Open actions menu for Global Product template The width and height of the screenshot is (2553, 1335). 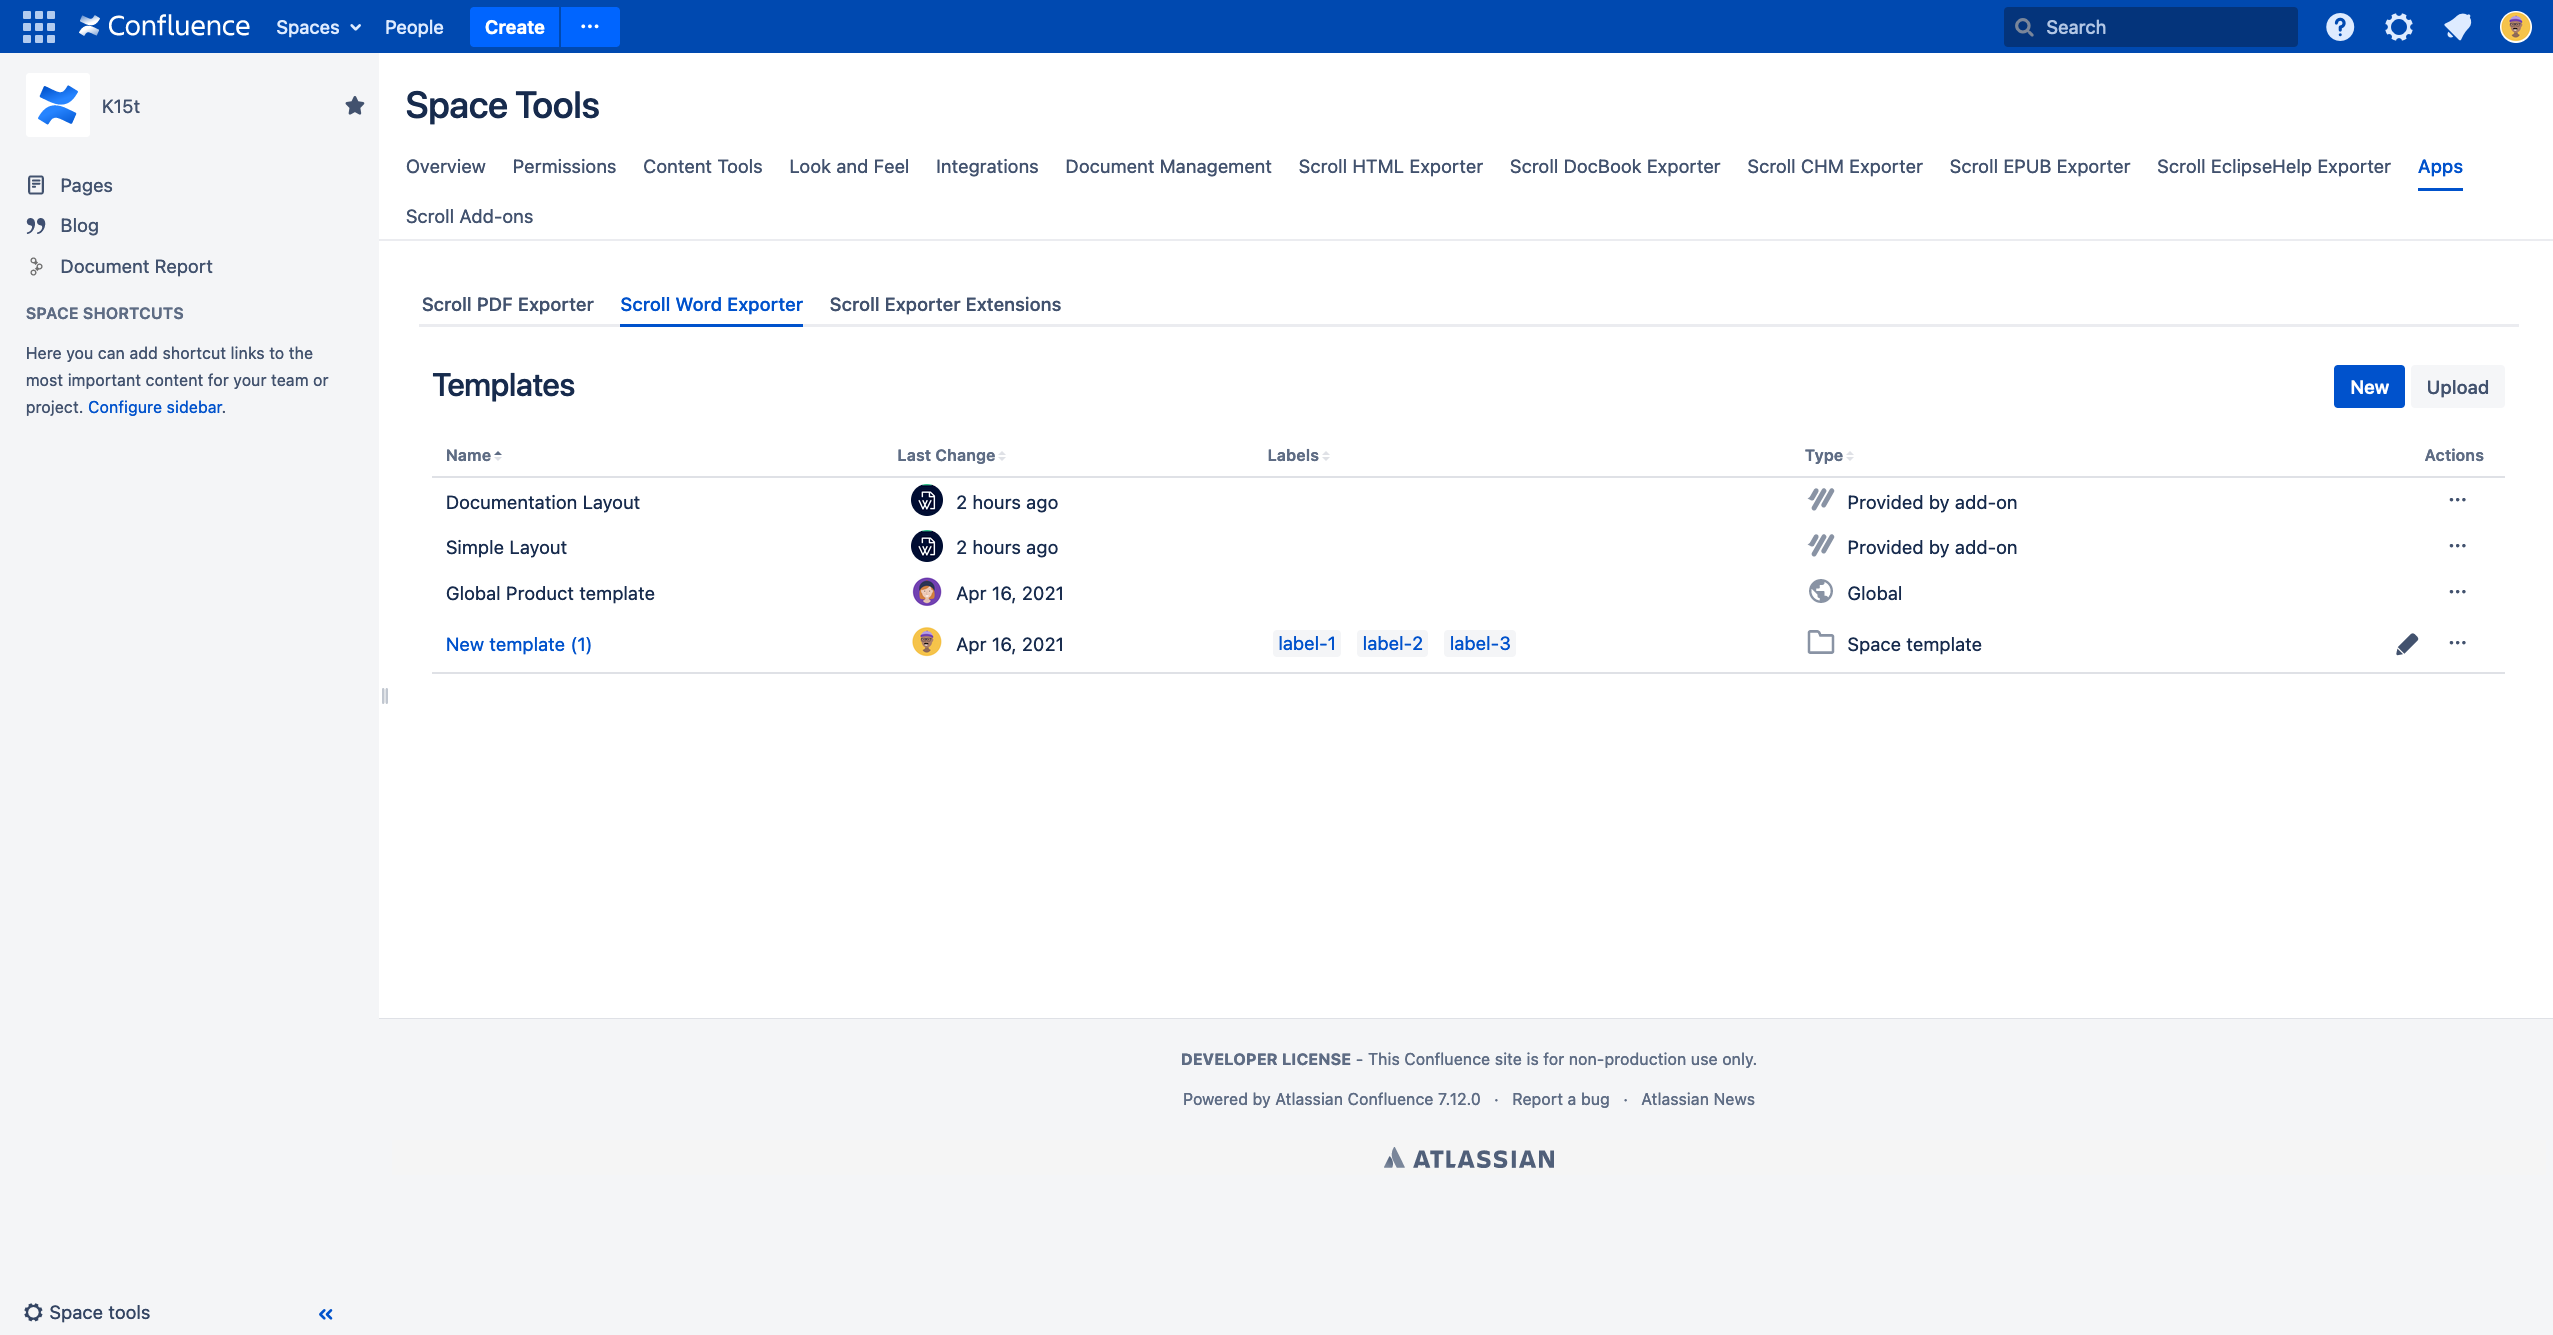click(x=2457, y=592)
